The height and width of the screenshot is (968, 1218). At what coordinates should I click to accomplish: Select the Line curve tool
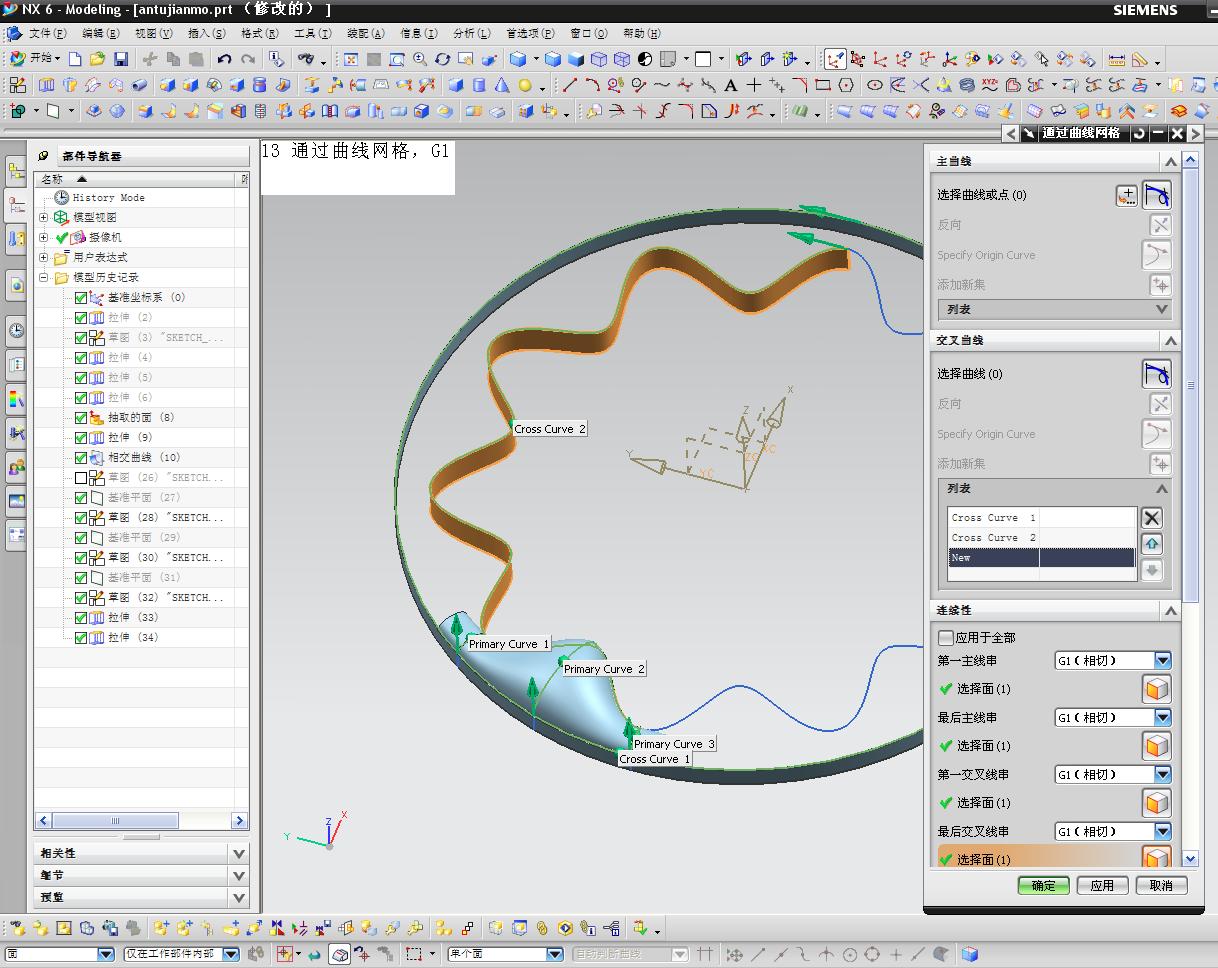(569, 85)
